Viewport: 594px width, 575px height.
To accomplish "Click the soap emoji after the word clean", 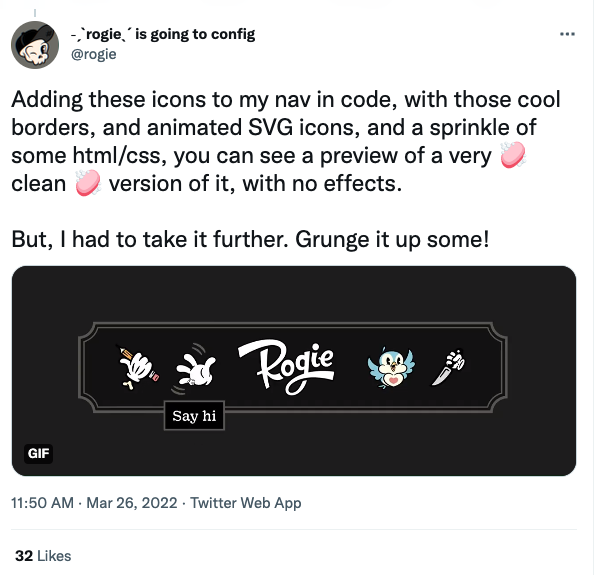I will [88, 183].
